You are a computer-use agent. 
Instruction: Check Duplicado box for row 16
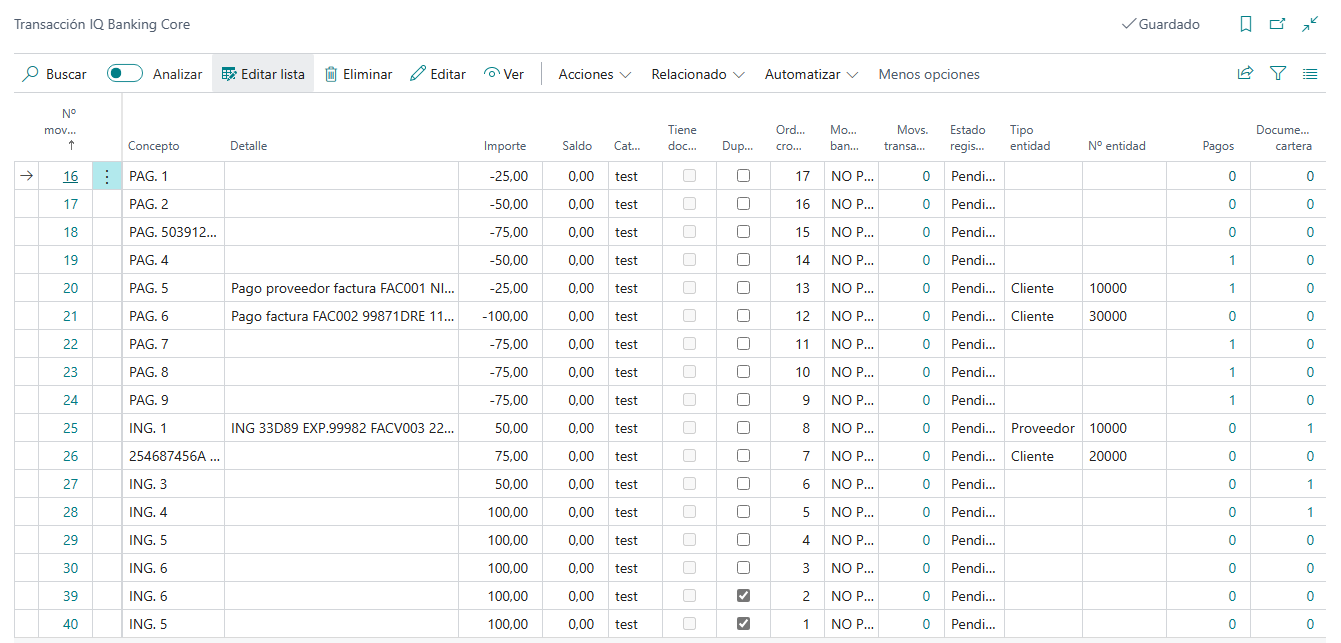pos(743,176)
